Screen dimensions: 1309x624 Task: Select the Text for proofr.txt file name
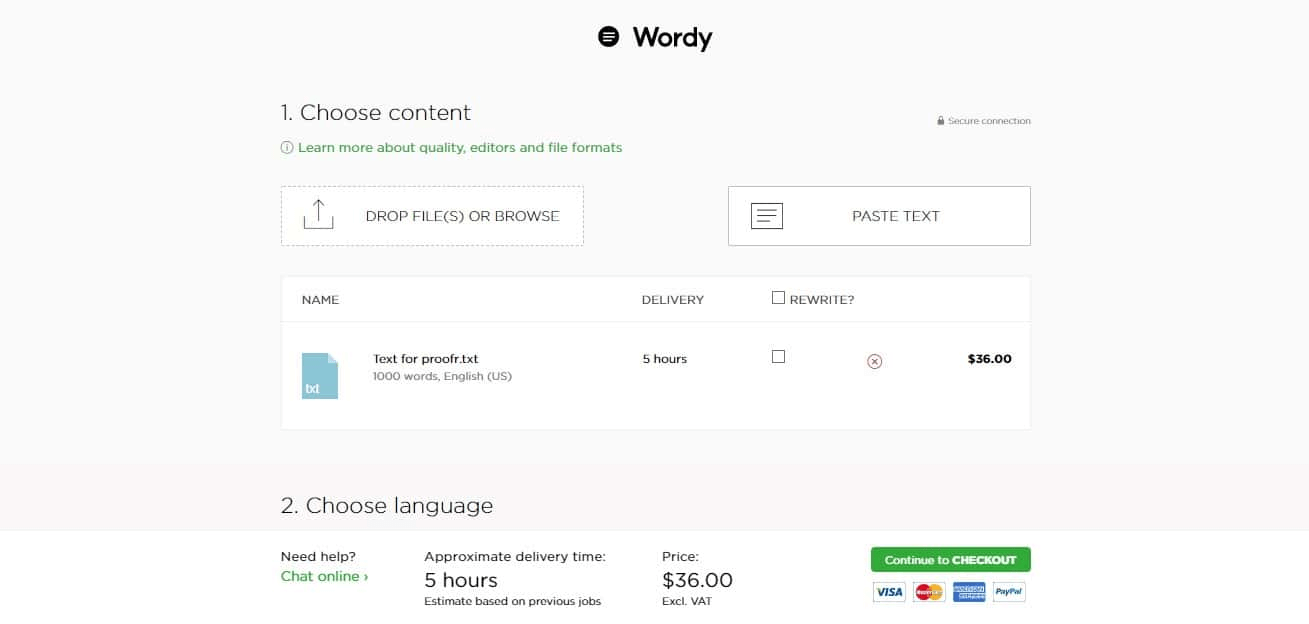[425, 358]
